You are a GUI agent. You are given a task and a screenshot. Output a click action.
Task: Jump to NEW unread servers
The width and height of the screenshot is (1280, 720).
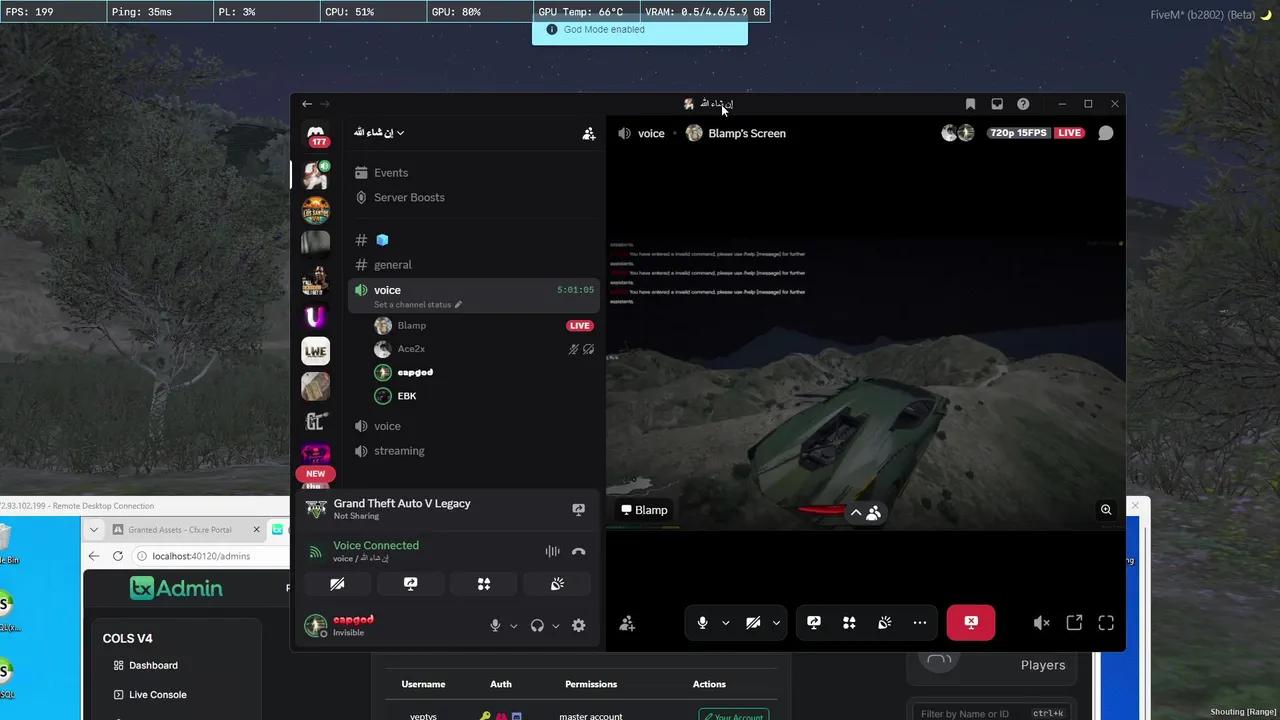[316, 474]
